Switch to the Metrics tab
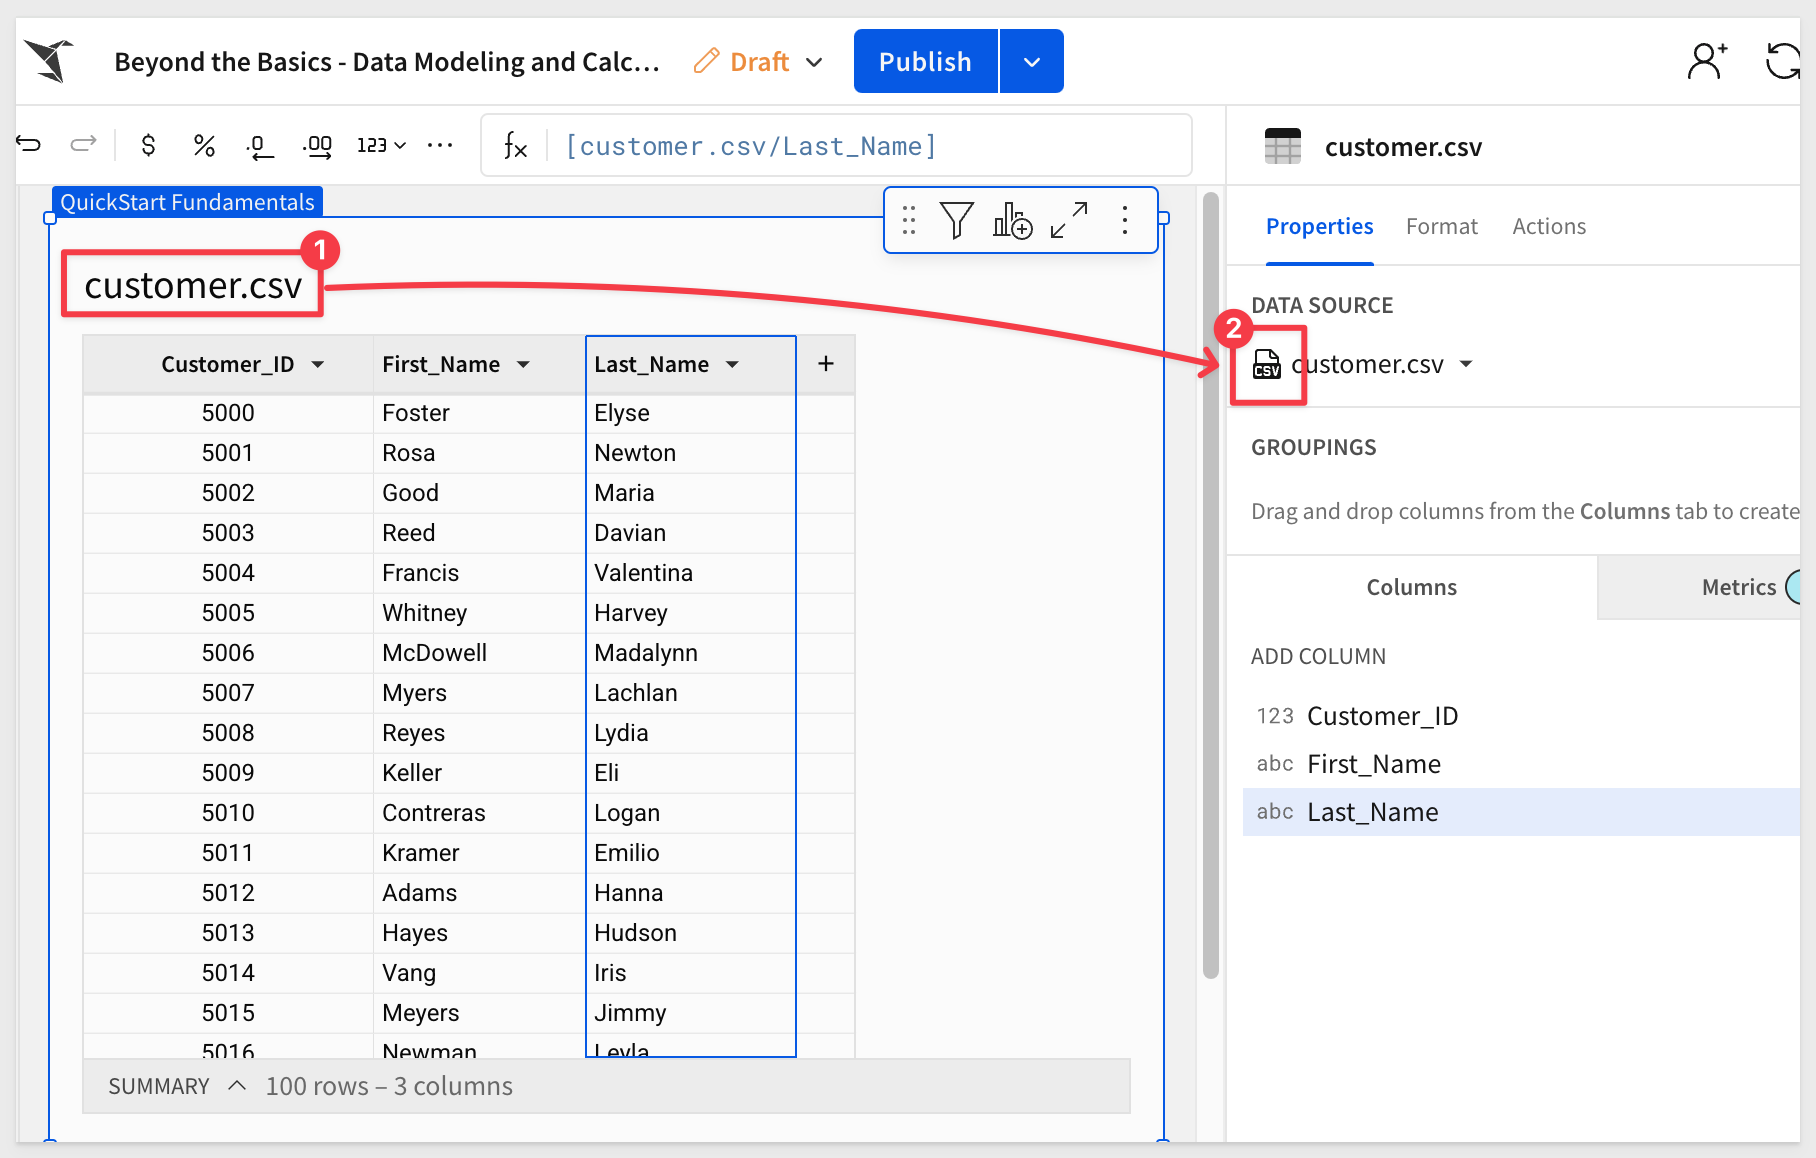This screenshot has width=1816, height=1158. [1739, 588]
